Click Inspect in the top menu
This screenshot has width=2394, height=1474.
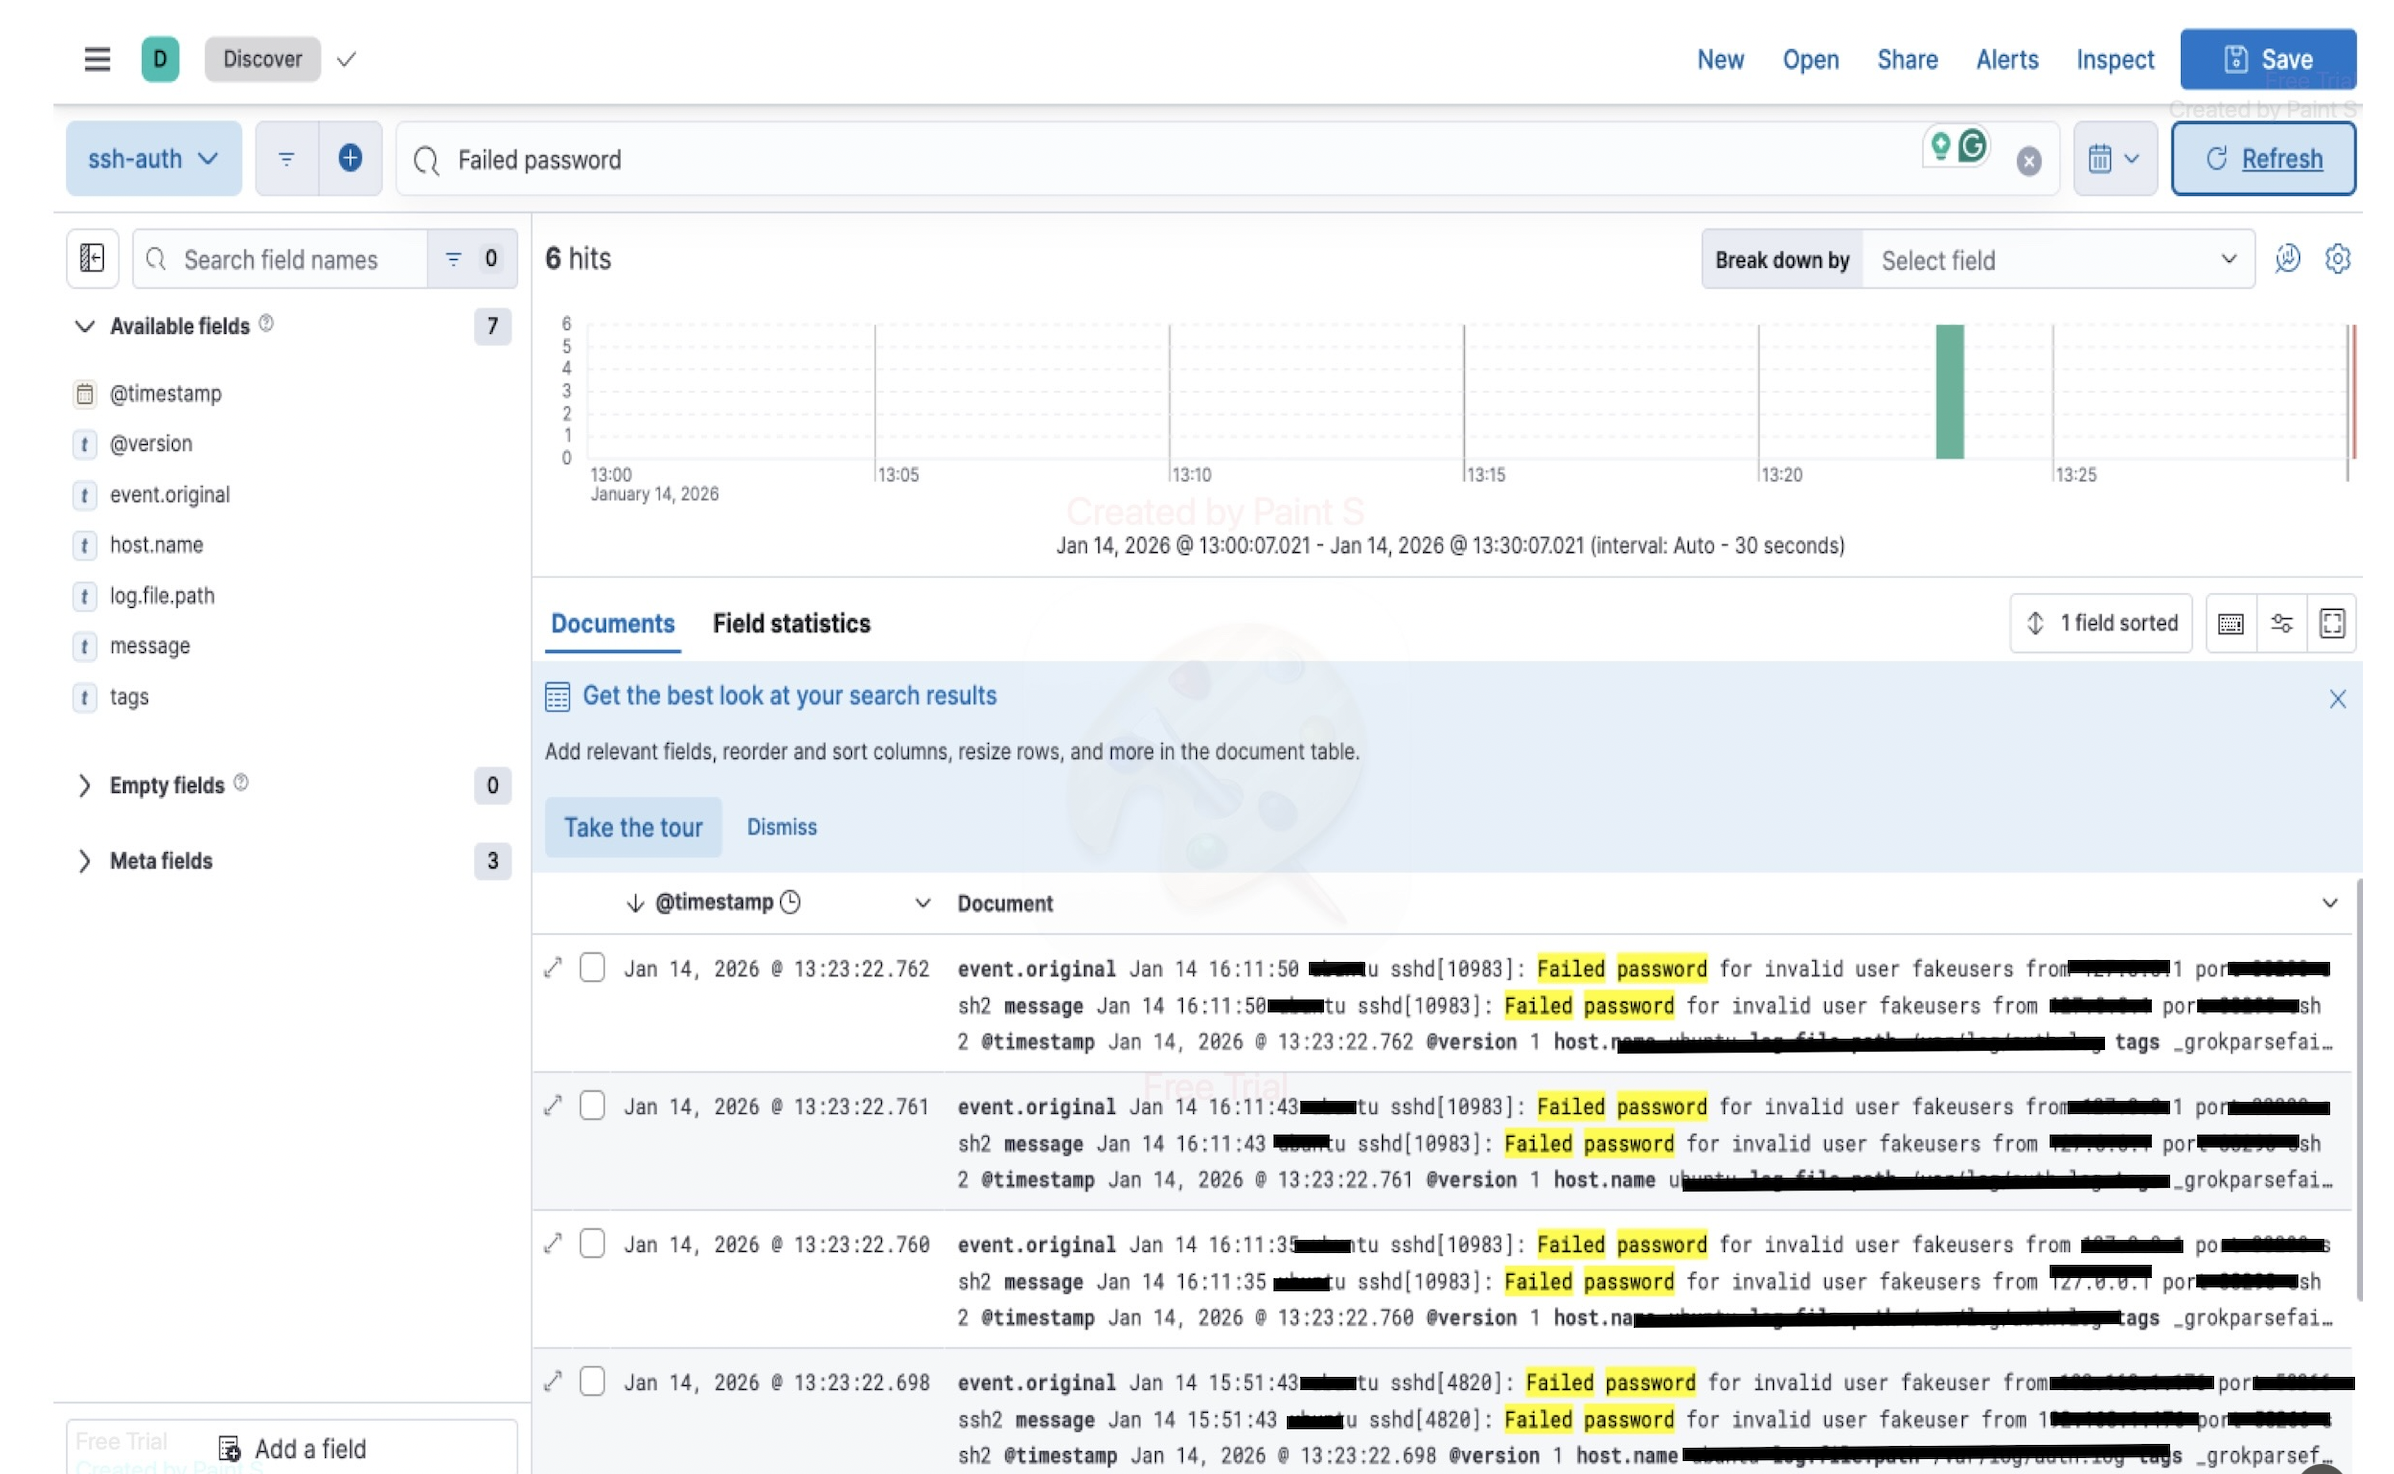2114,60
